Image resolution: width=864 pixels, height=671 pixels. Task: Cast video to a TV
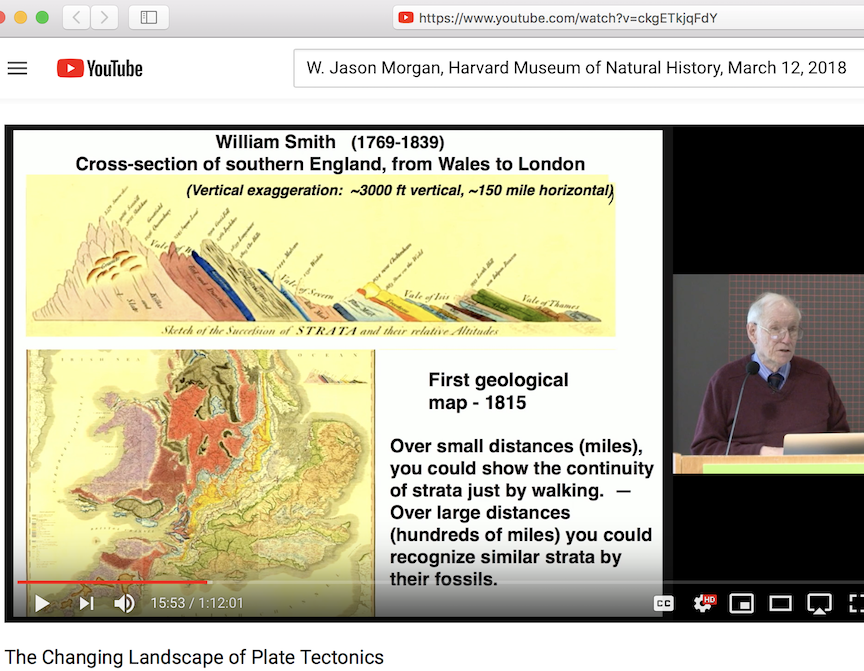[820, 604]
